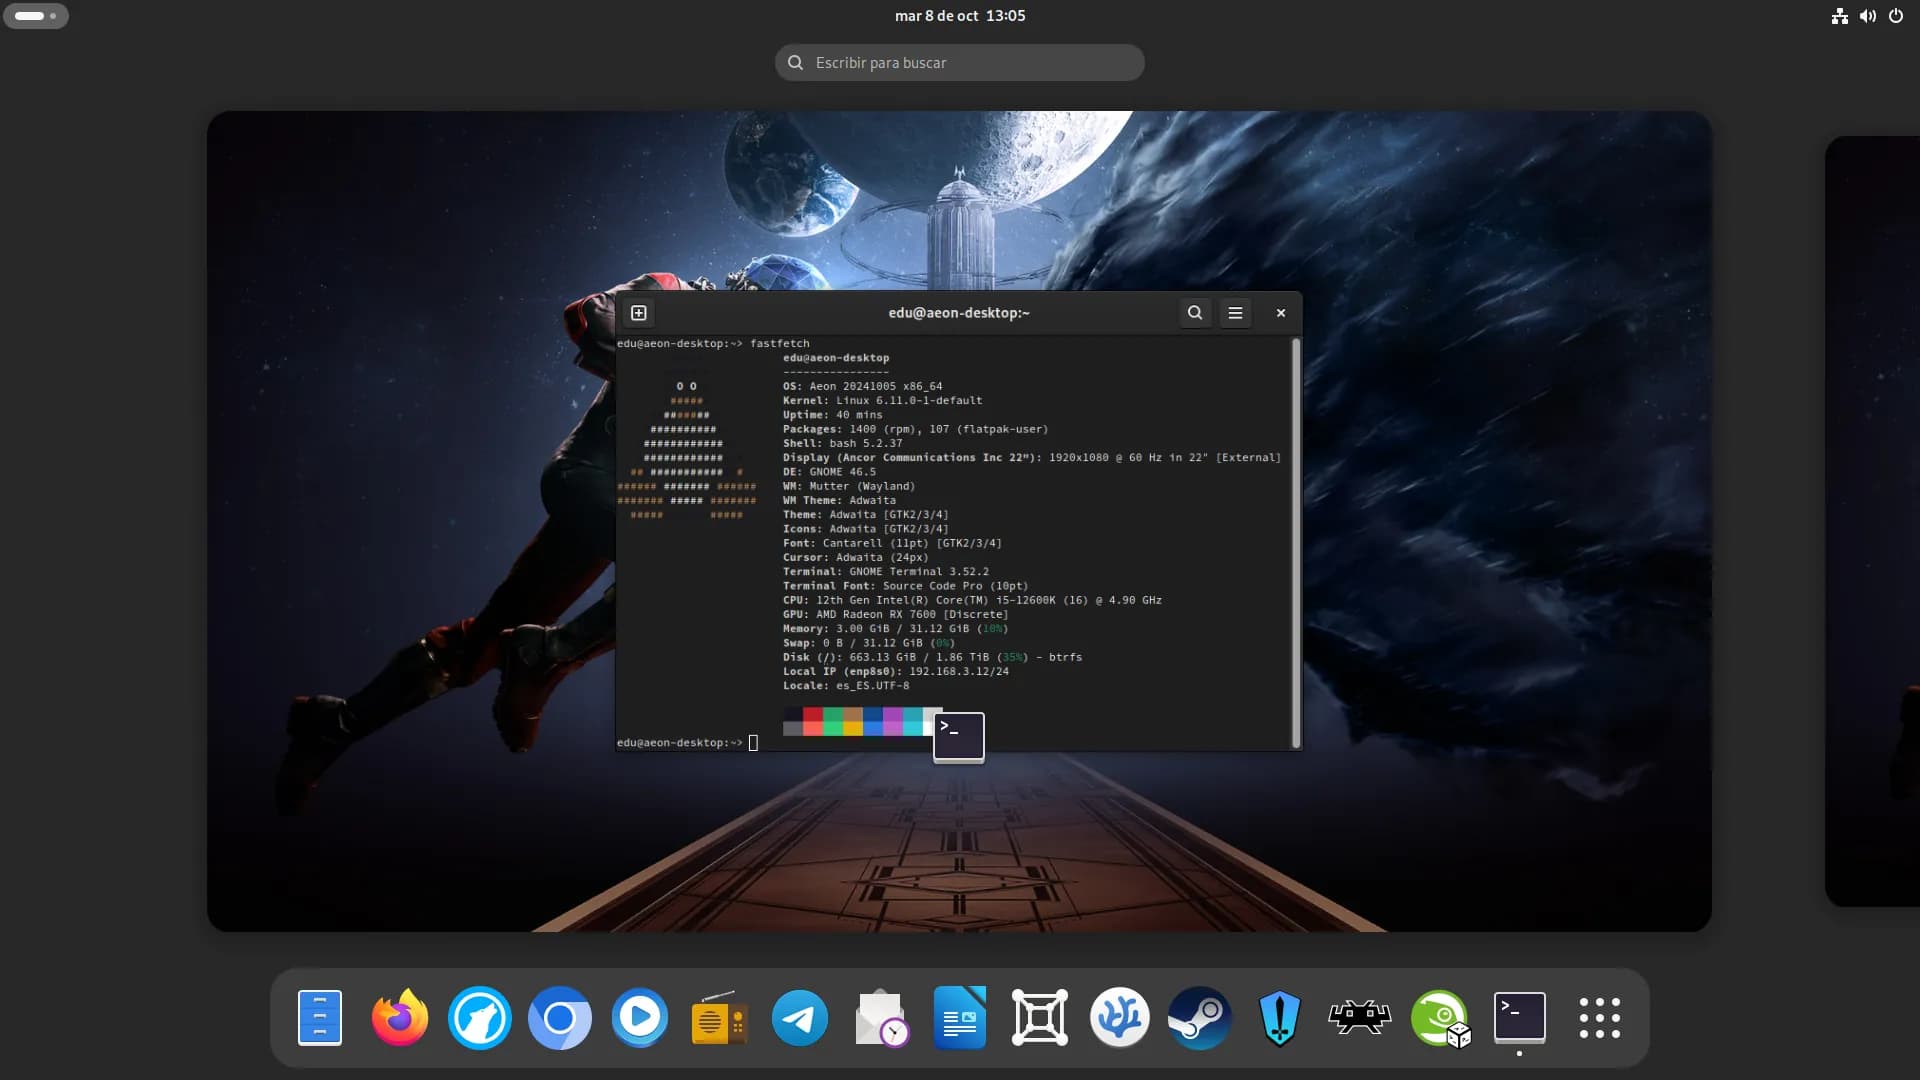This screenshot has width=1920, height=1080.
Task: Open the clock showing mar 8 de oct 13:05
Action: pyautogui.click(x=960, y=16)
